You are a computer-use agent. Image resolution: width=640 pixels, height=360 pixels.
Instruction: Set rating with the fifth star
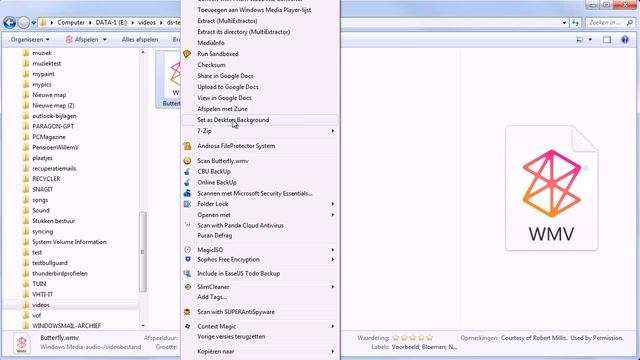pyautogui.click(x=430, y=338)
